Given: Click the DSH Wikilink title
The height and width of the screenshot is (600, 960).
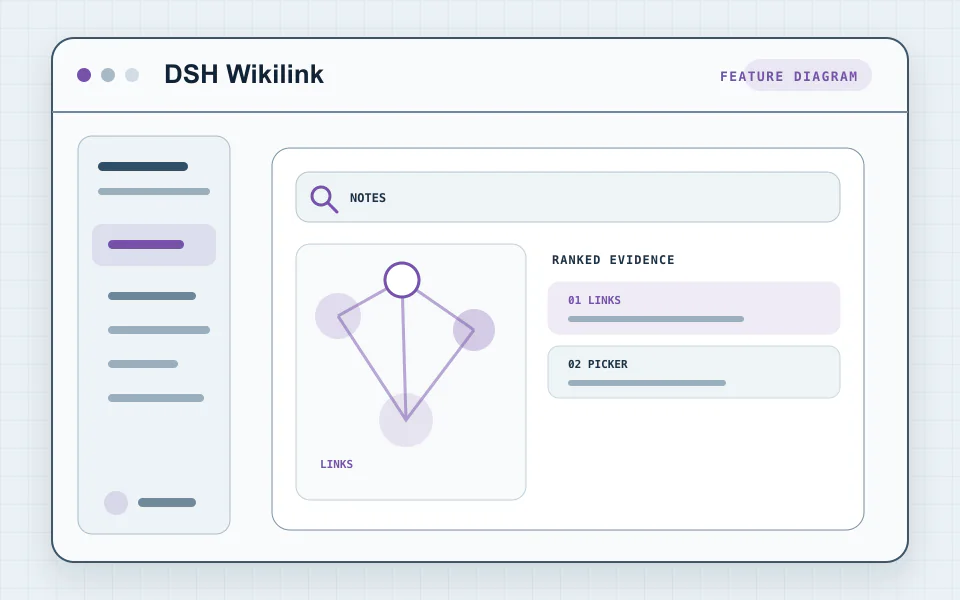Looking at the screenshot, I should 244,74.
